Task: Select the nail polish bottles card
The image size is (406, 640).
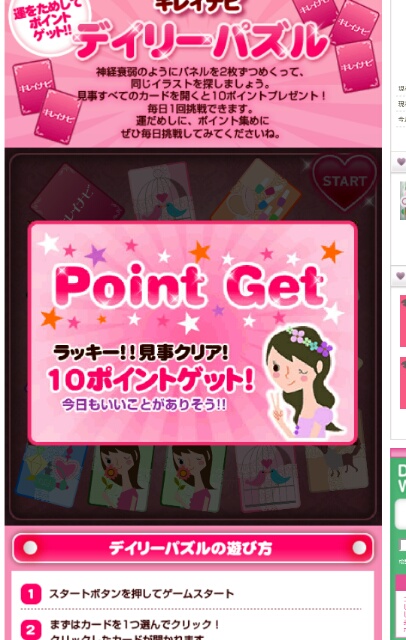Action: click(257, 191)
